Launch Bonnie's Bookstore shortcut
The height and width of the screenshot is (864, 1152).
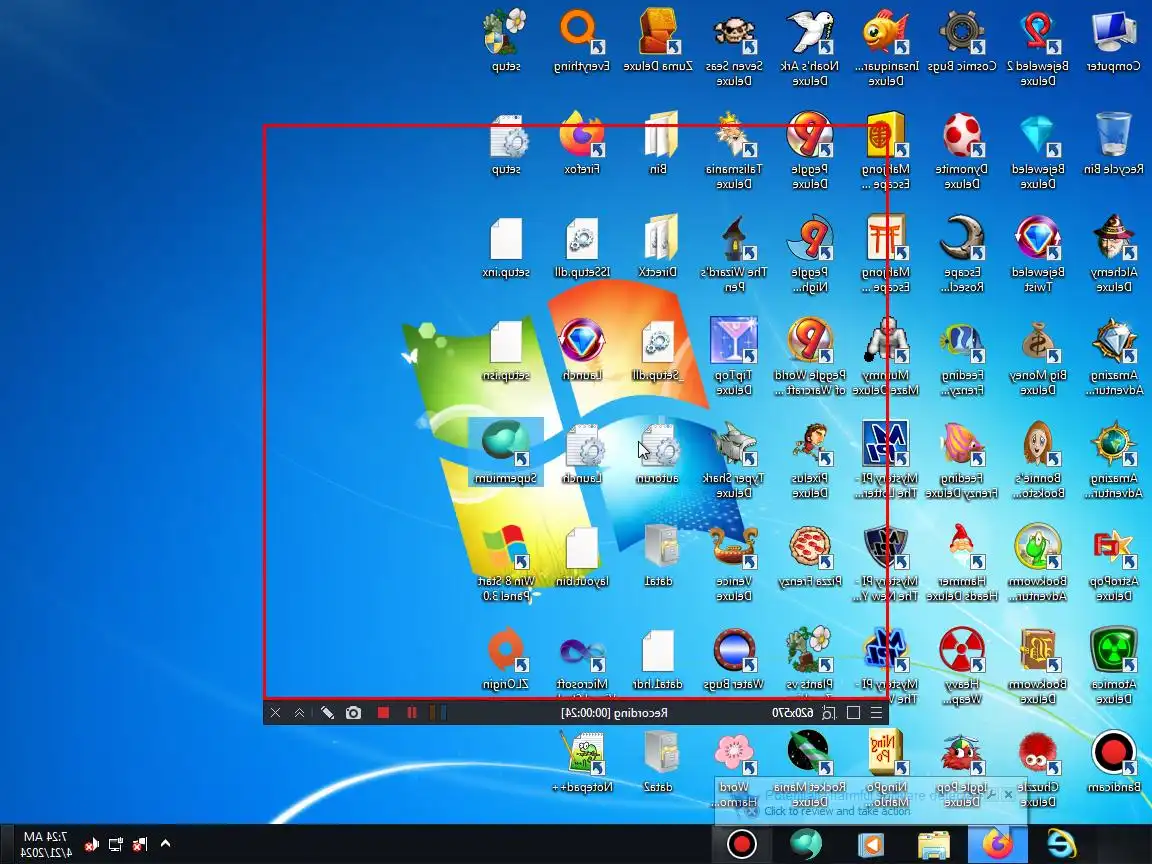[1038, 461]
